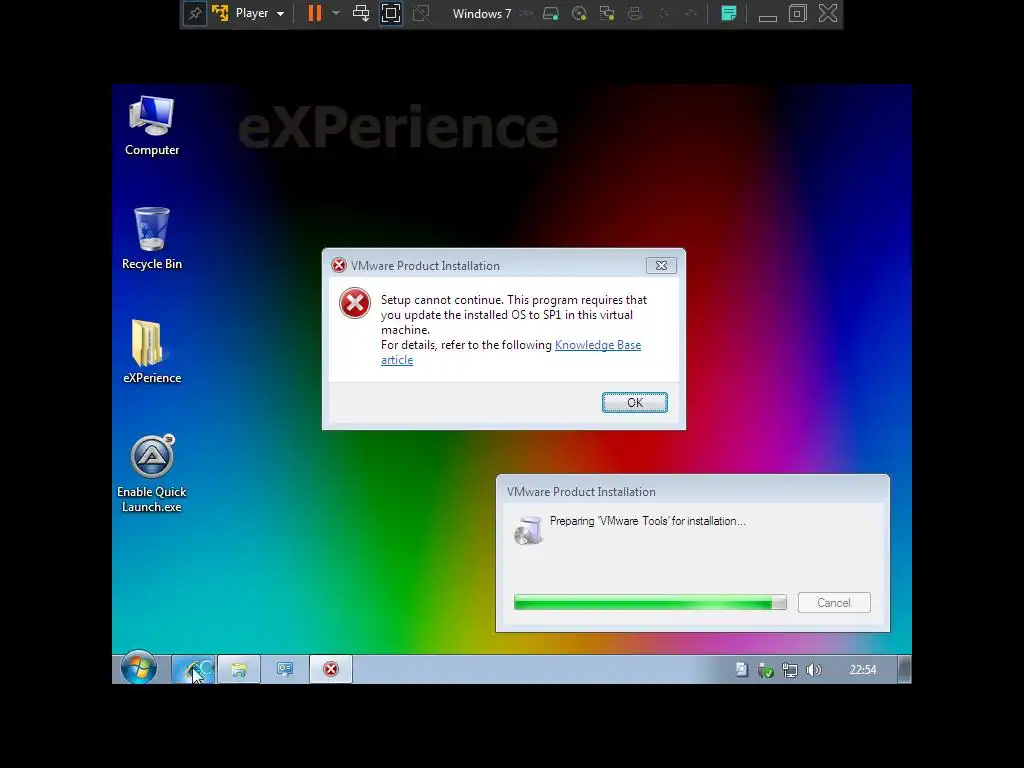The image size is (1024, 768).
Task: Click the small error icon in dialog title bar
Action: pos(338,265)
